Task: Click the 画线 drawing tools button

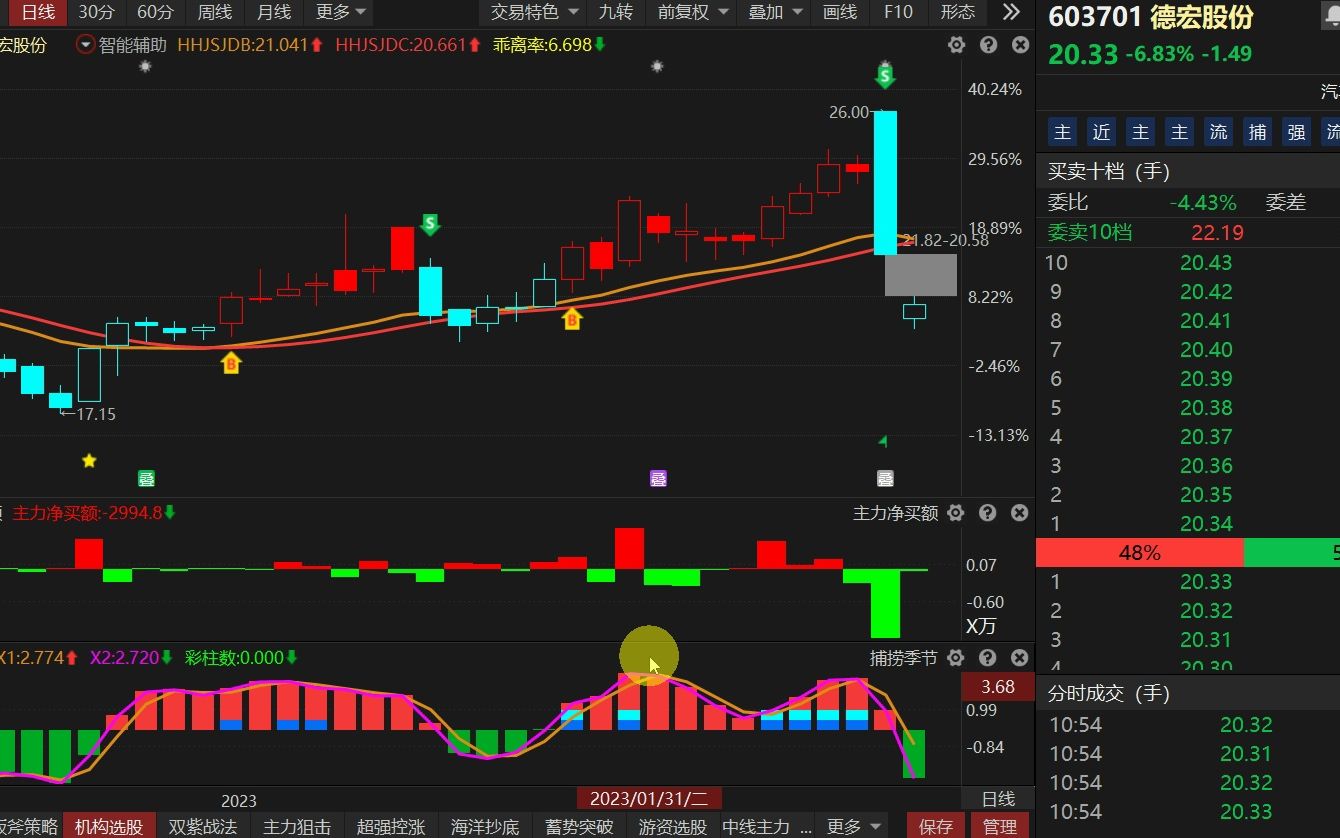Action: click(x=840, y=12)
